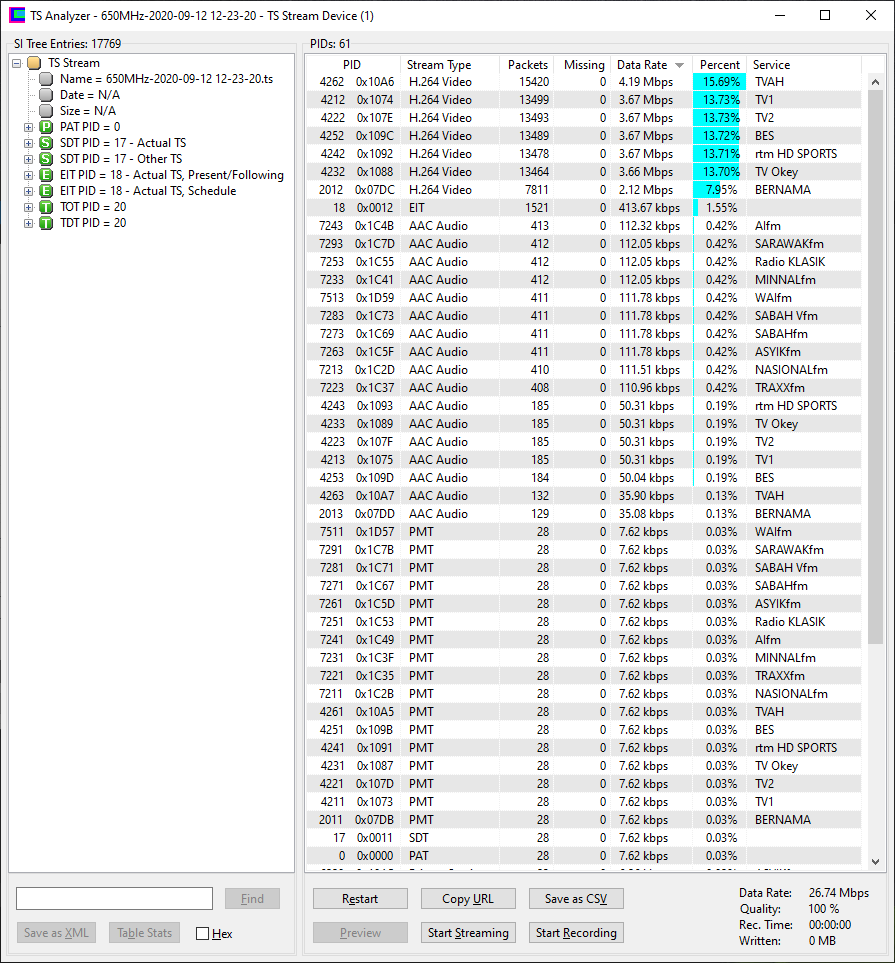The height and width of the screenshot is (963, 895).
Task: Sort by the Stream Type column header
Action: tap(439, 65)
